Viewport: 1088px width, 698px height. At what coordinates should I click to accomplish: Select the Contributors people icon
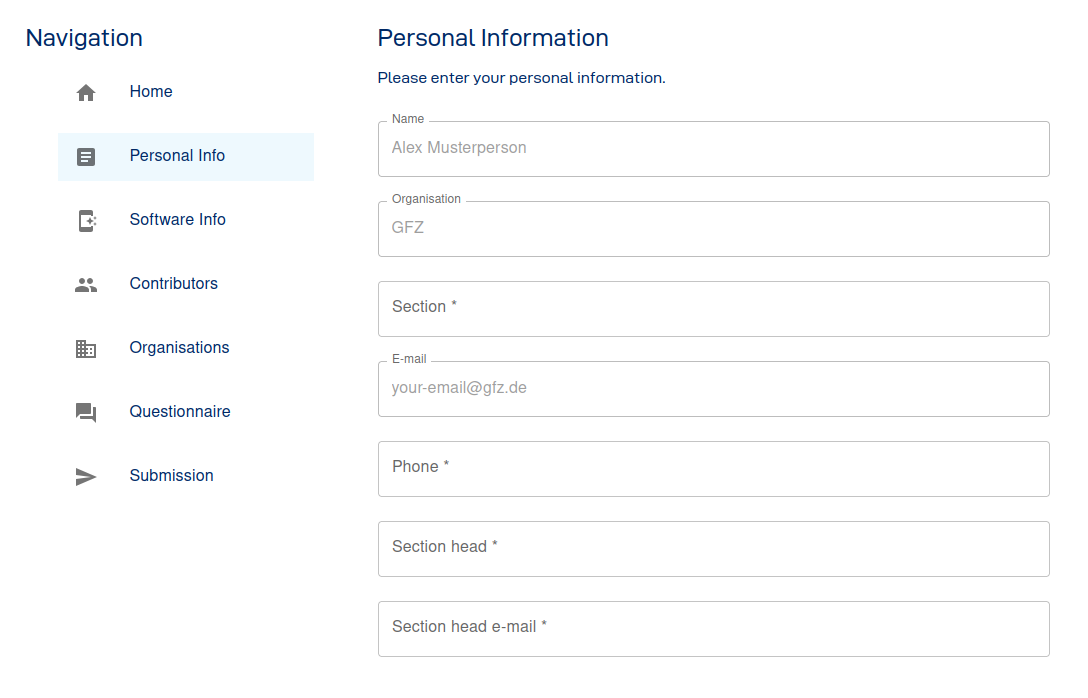86,284
